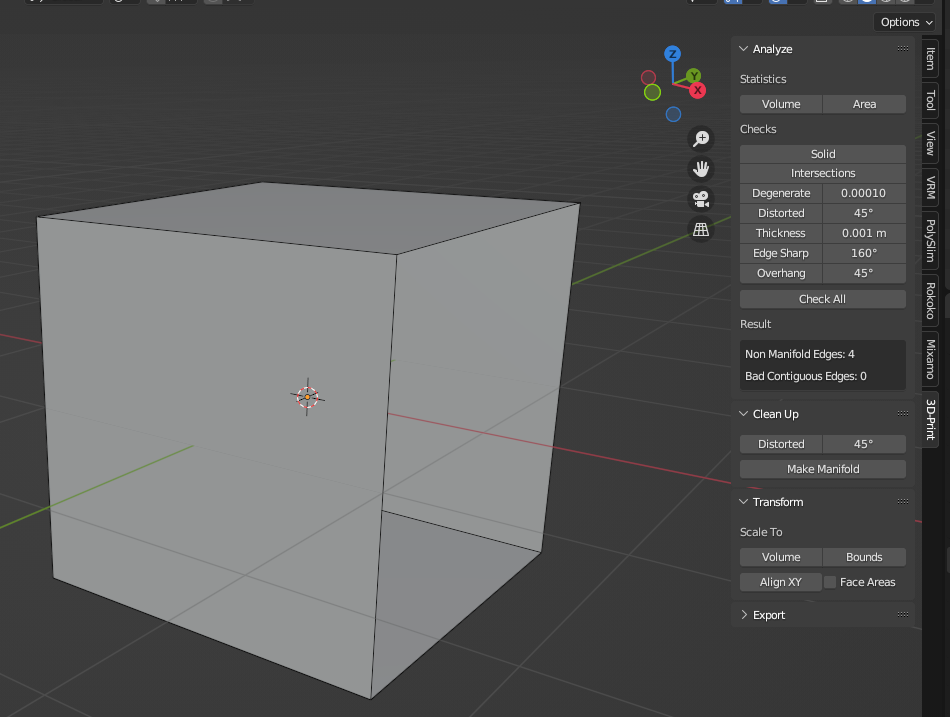950x717 pixels.
Task: Grab the Transform panel drag handle dots
Action: click(x=903, y=501)
